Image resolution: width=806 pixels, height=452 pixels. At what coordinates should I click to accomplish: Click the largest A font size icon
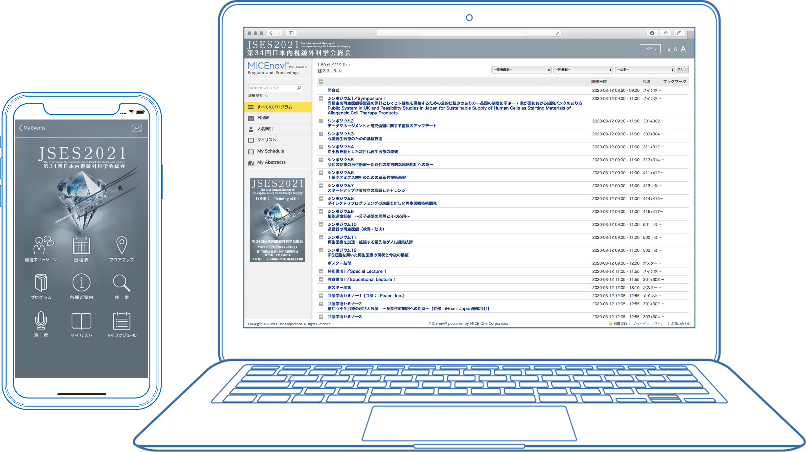(683, 49)
